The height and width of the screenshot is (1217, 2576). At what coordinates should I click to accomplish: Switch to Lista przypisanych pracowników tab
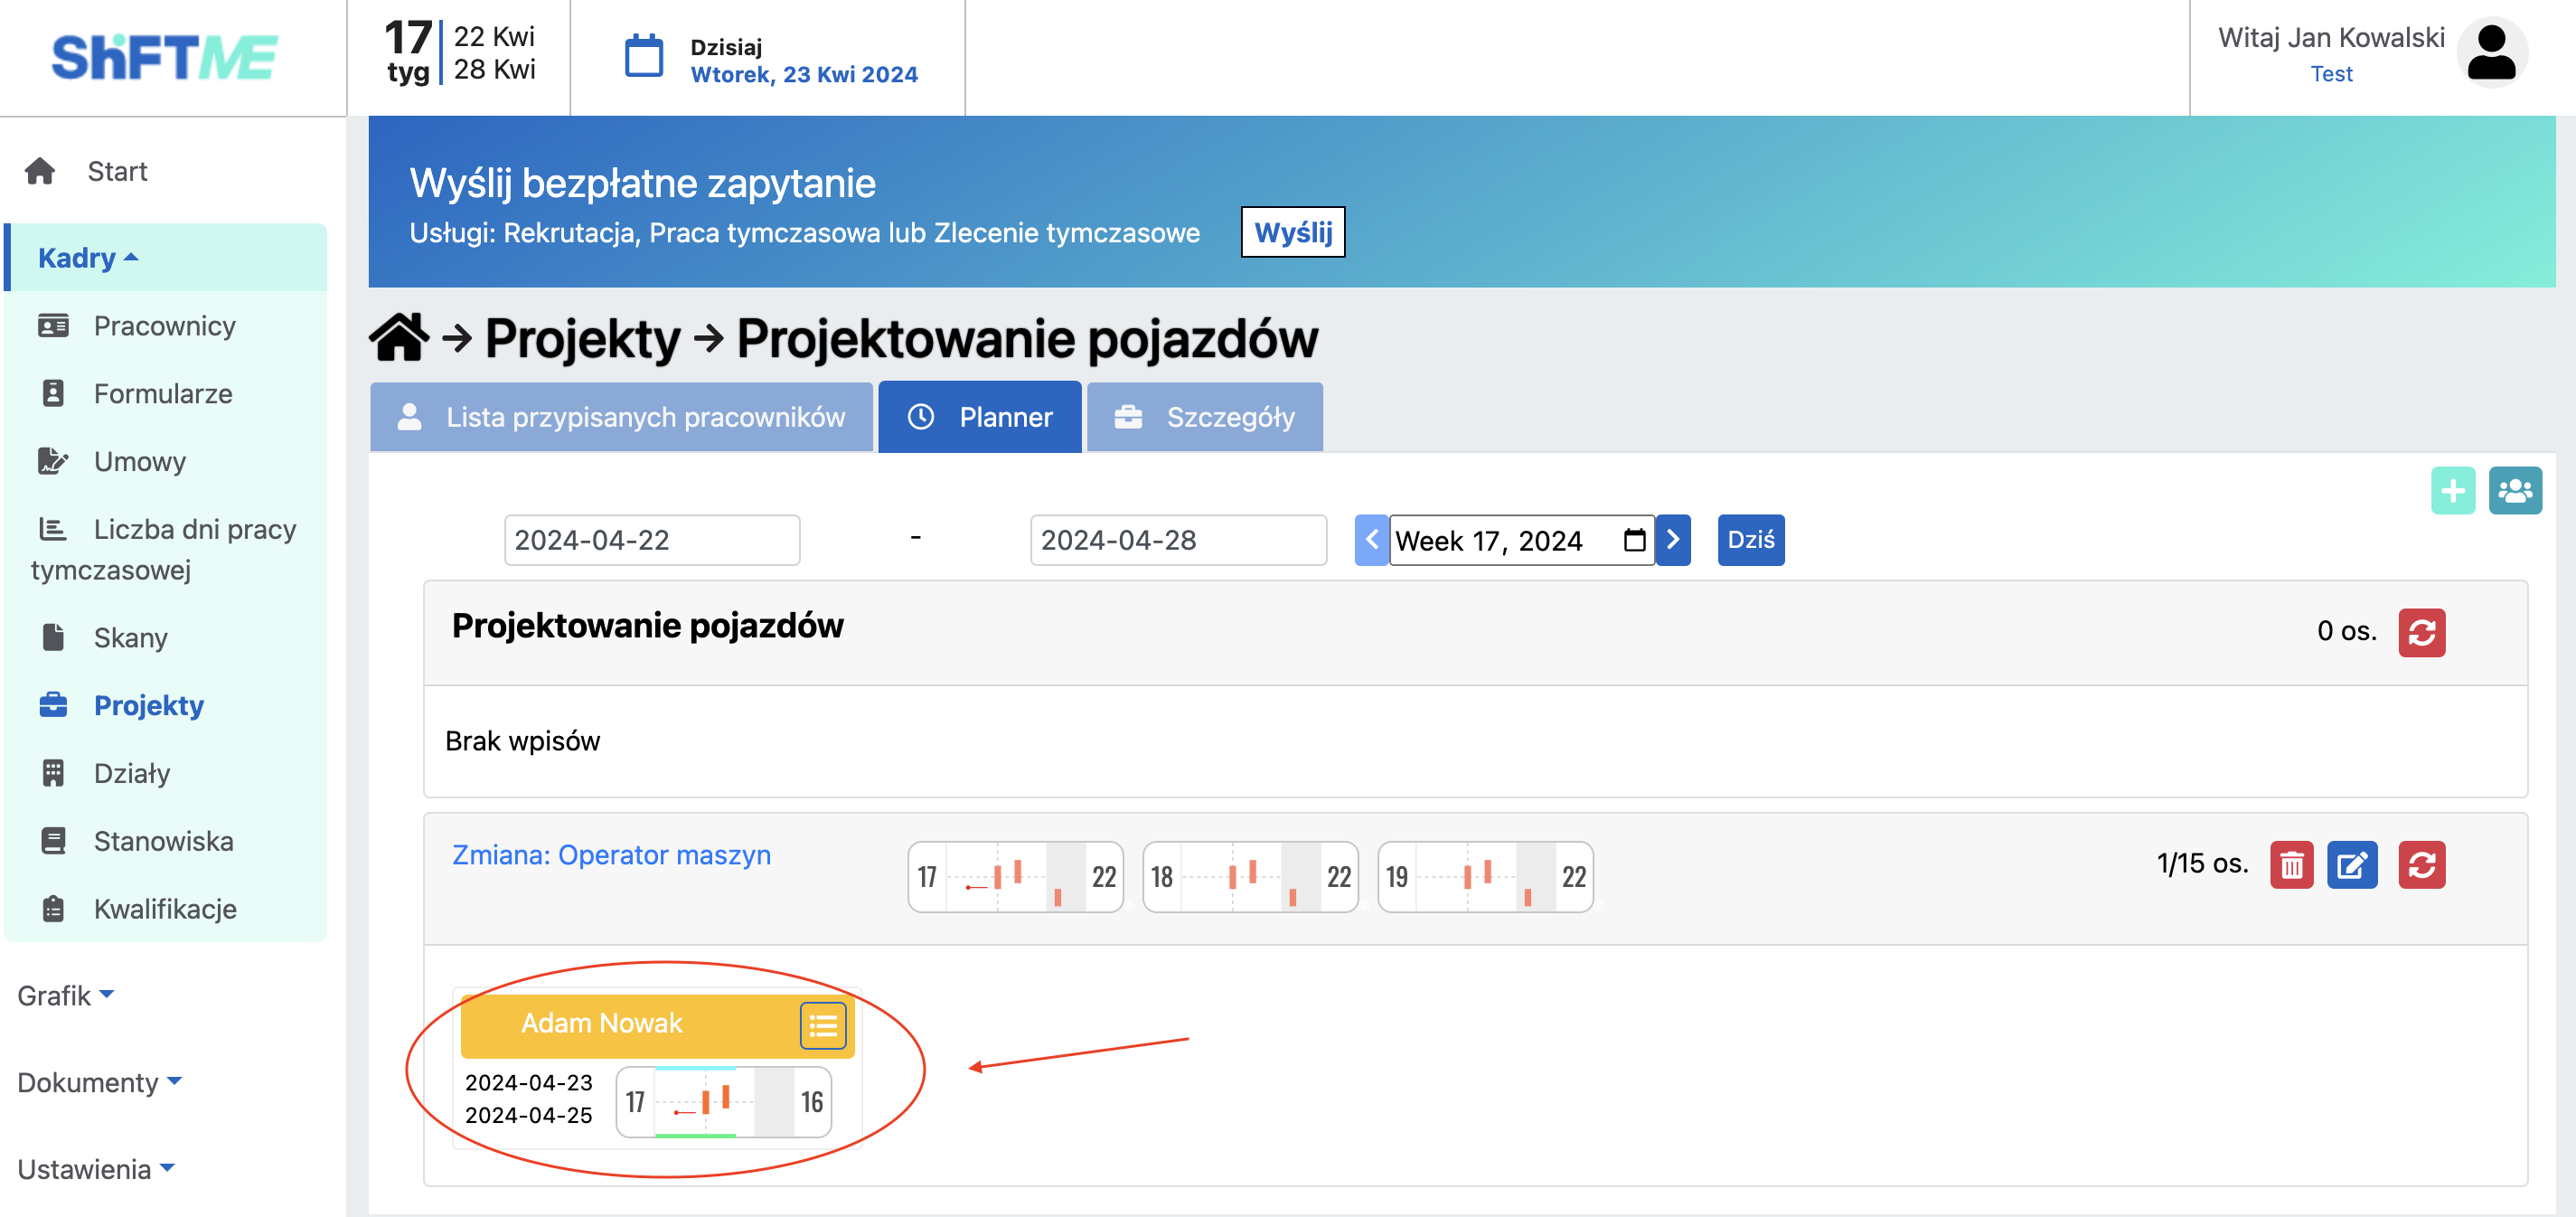[x=621, y=417]
